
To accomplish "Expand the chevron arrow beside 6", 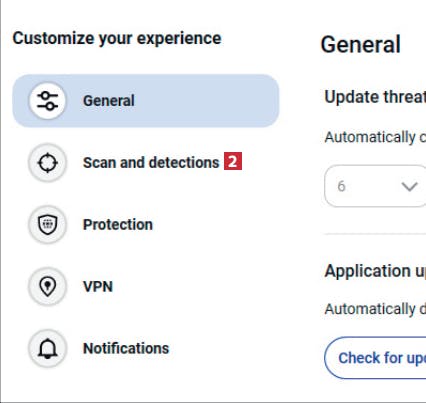I will (410, 187).
